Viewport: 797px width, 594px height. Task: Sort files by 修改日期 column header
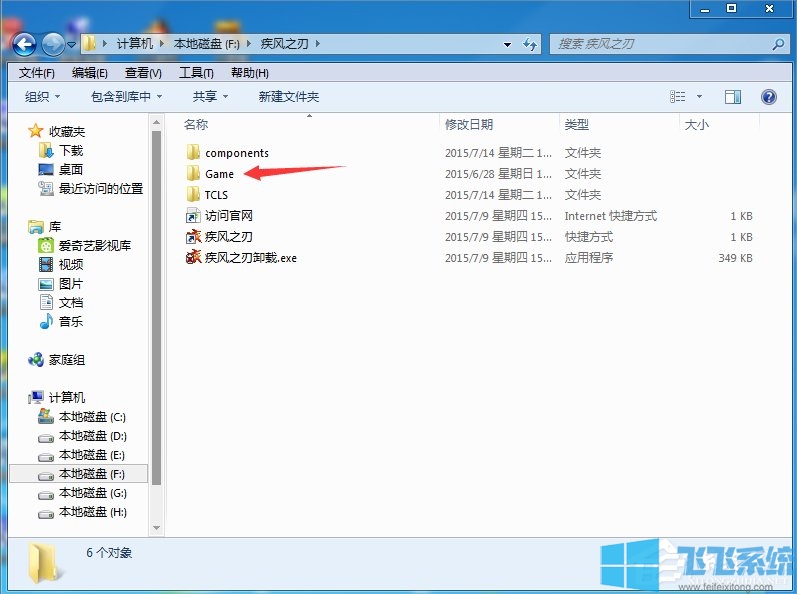(469, 125)
